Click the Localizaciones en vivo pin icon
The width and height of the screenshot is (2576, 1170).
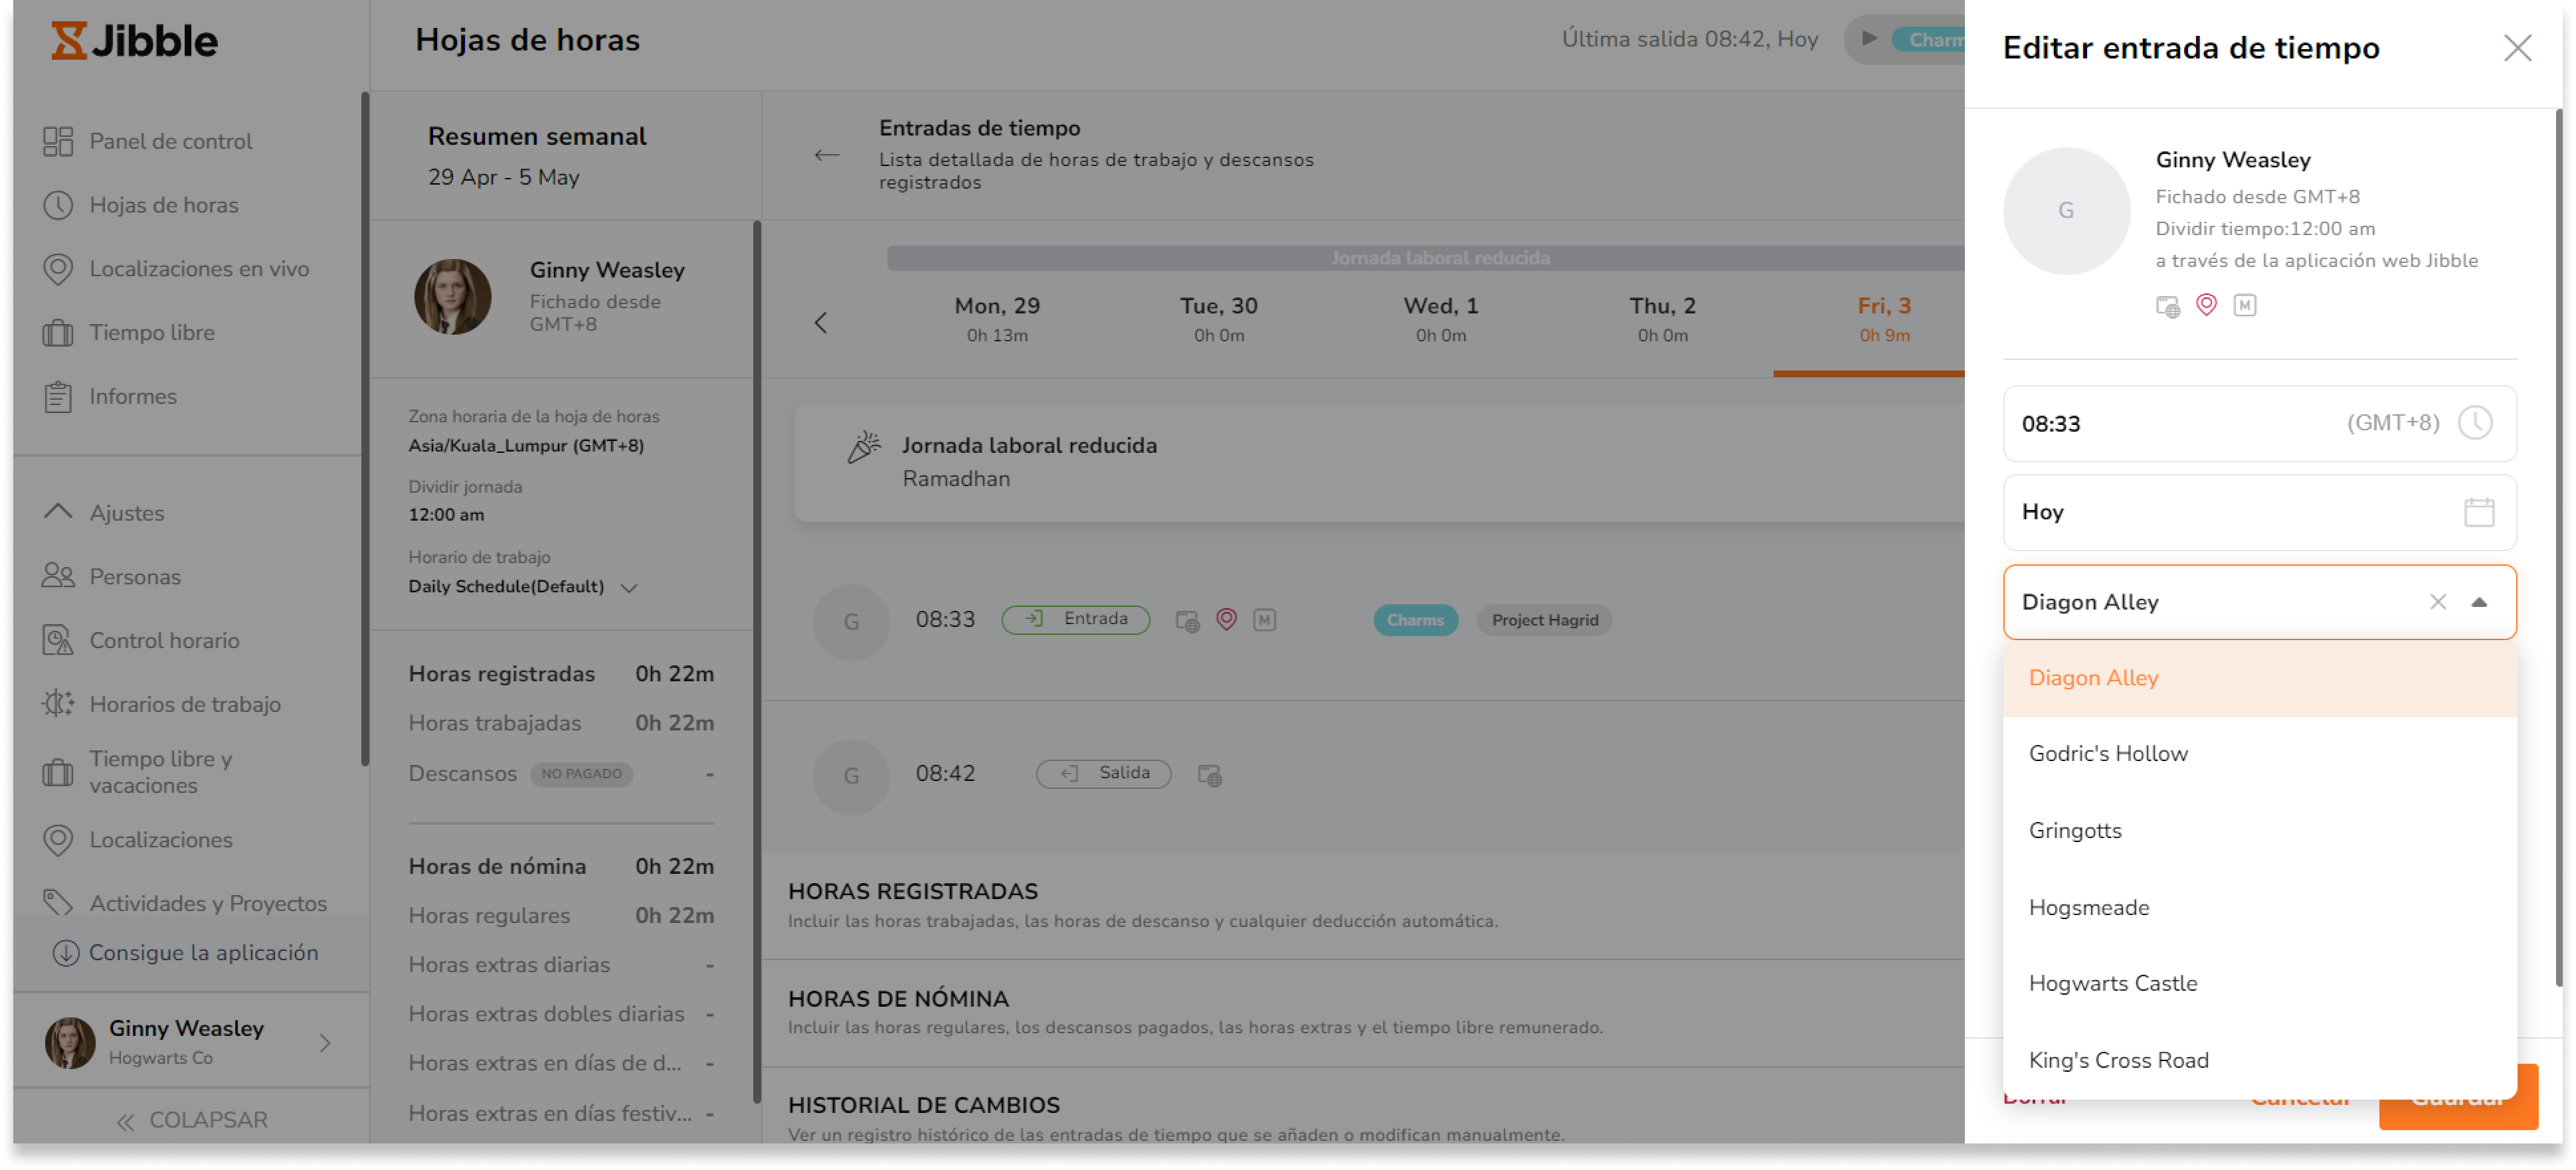pos(58,269)
